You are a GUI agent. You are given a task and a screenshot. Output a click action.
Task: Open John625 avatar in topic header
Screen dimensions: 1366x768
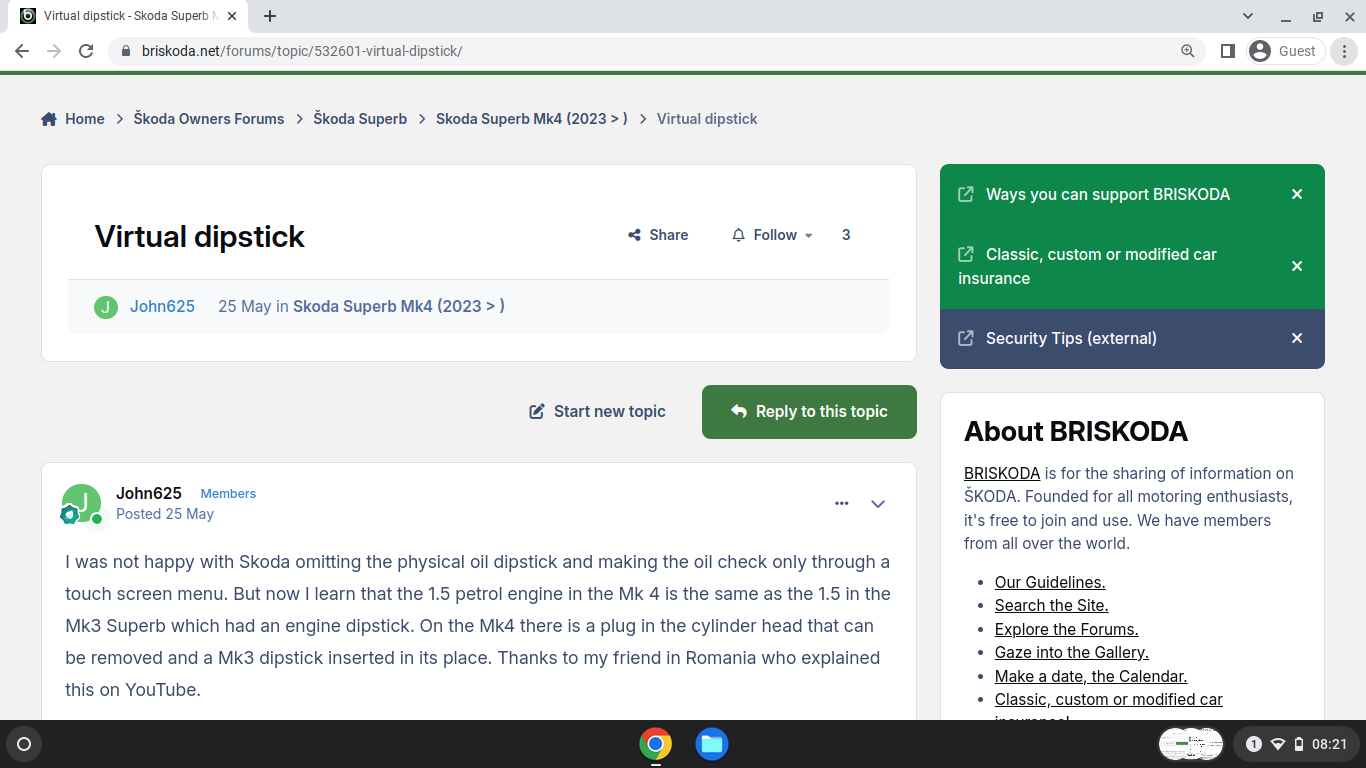pyautogui.click(x=106, y=307)
